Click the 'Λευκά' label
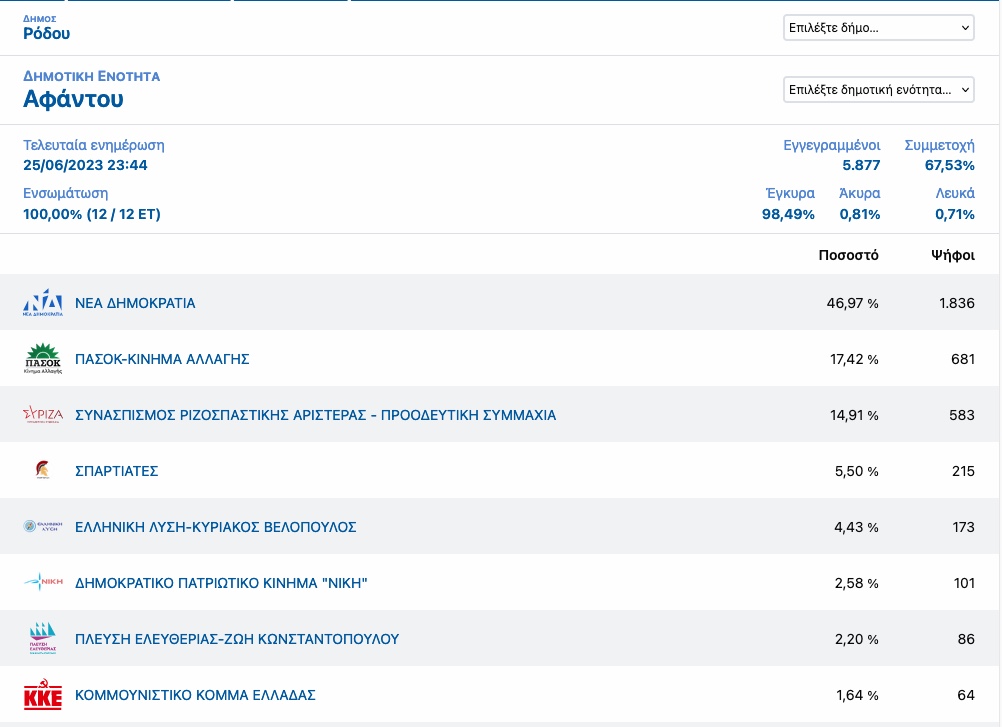The height and width of the screenshot is (727, 1002). [955, 194]
